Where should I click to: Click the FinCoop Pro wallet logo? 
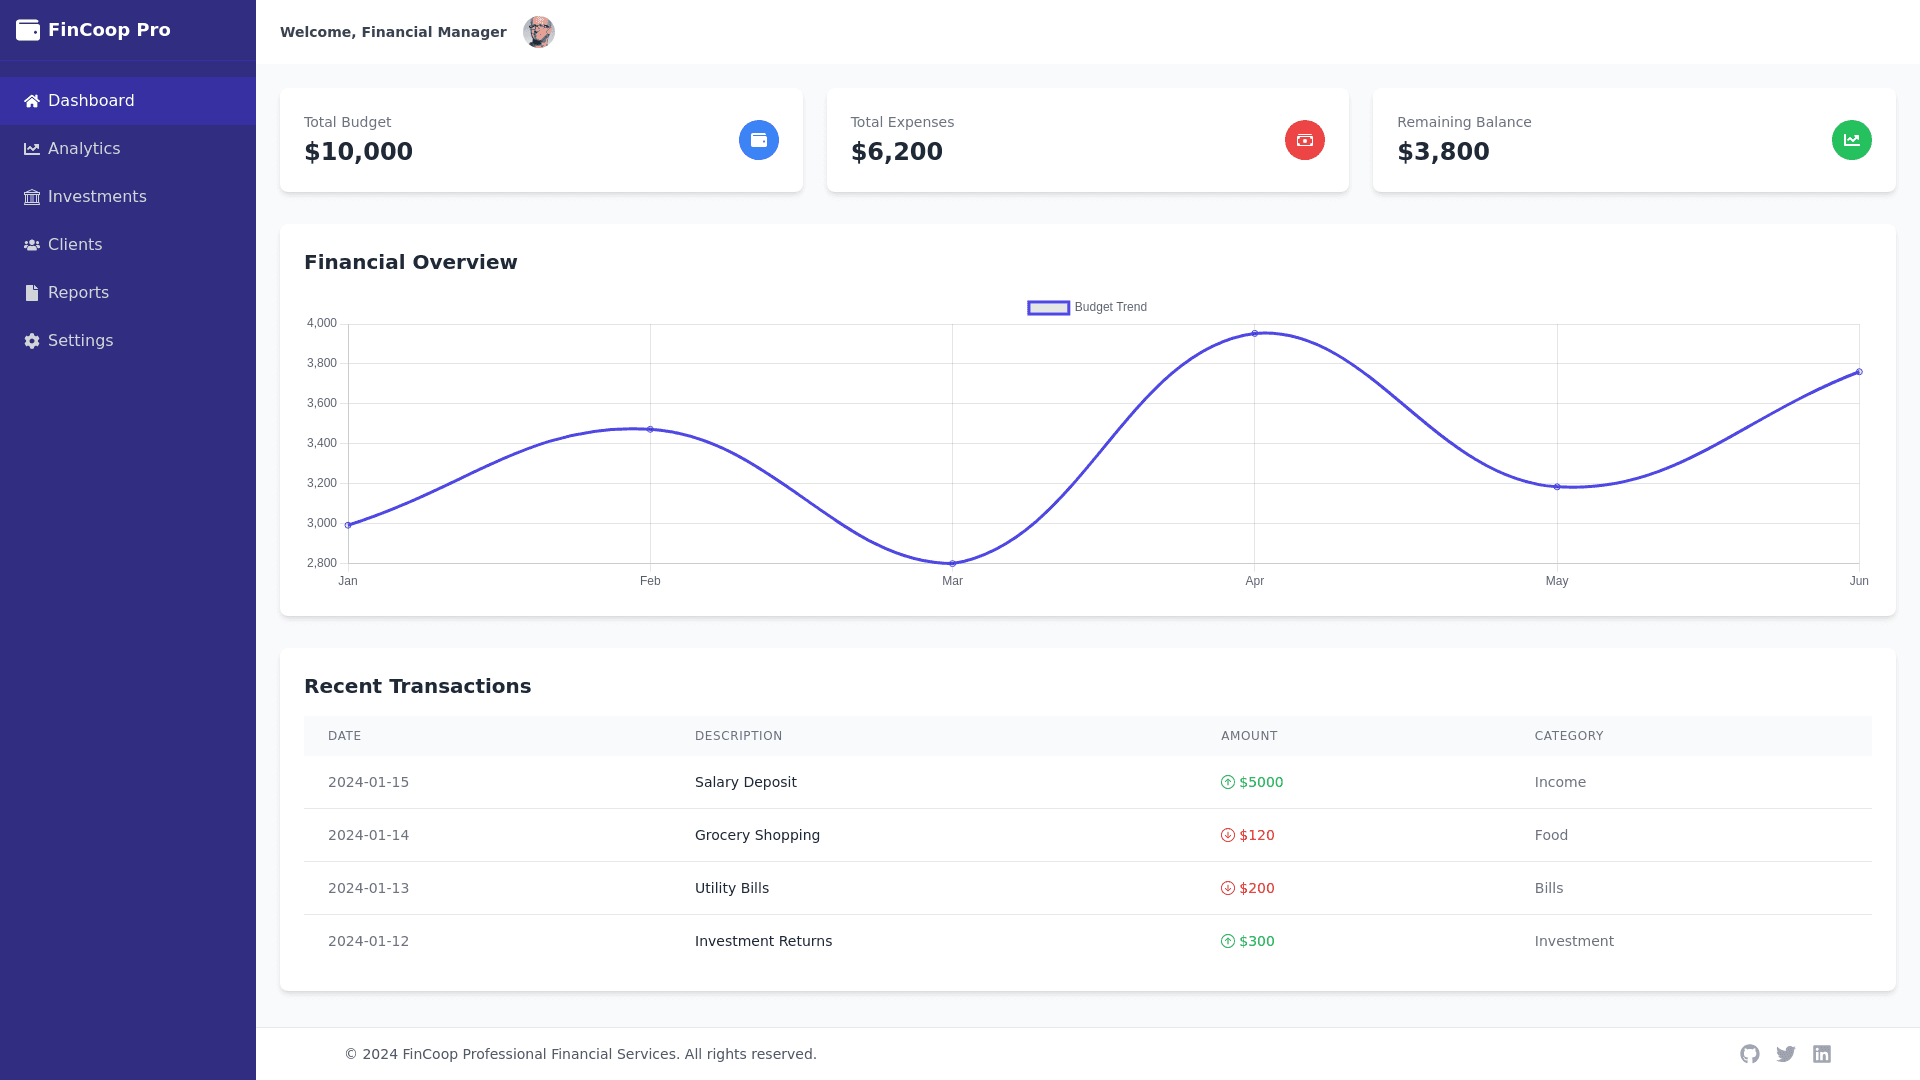[28, 30]
